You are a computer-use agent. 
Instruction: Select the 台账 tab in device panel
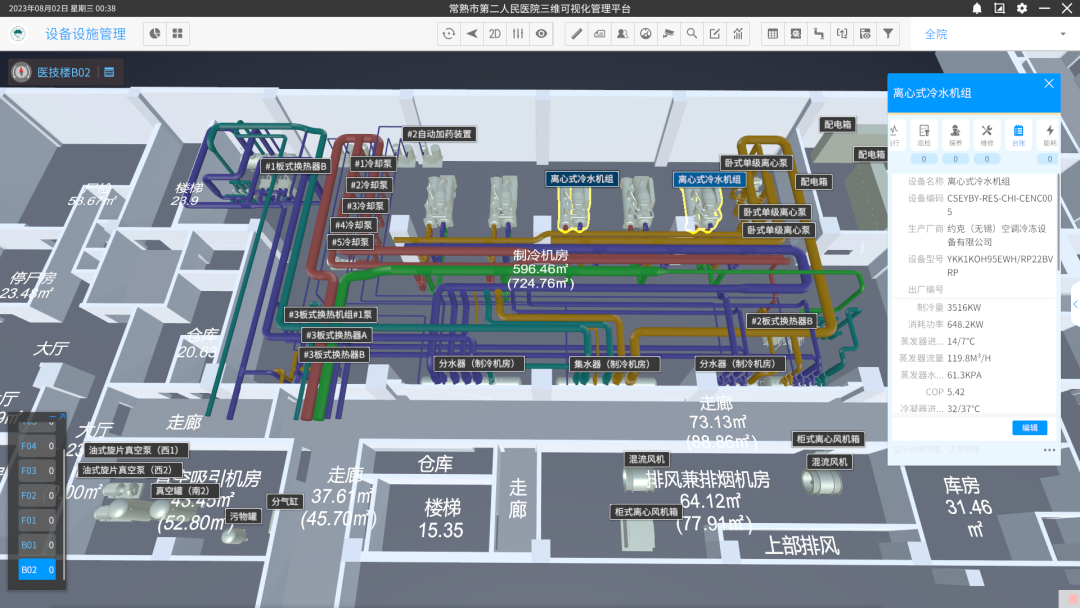[x=1018, y=135]
